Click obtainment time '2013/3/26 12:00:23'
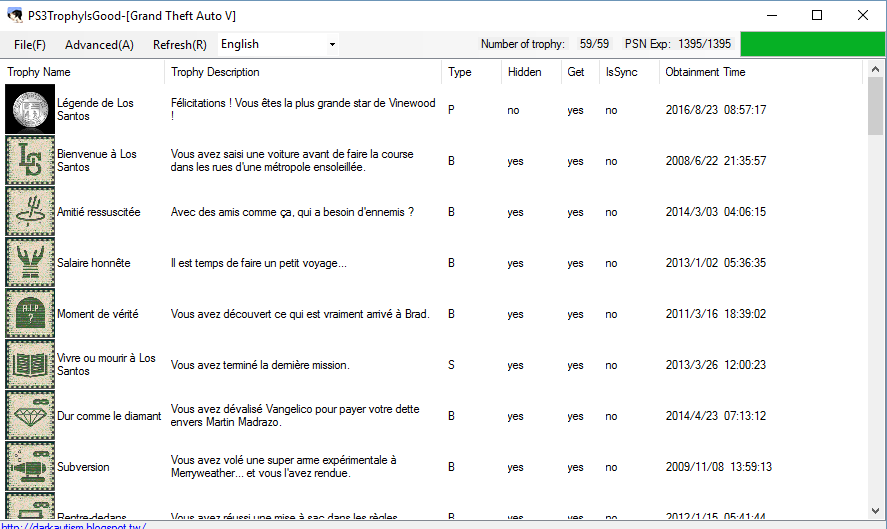The height and width of the screenshot is (529, 887). 716,364
